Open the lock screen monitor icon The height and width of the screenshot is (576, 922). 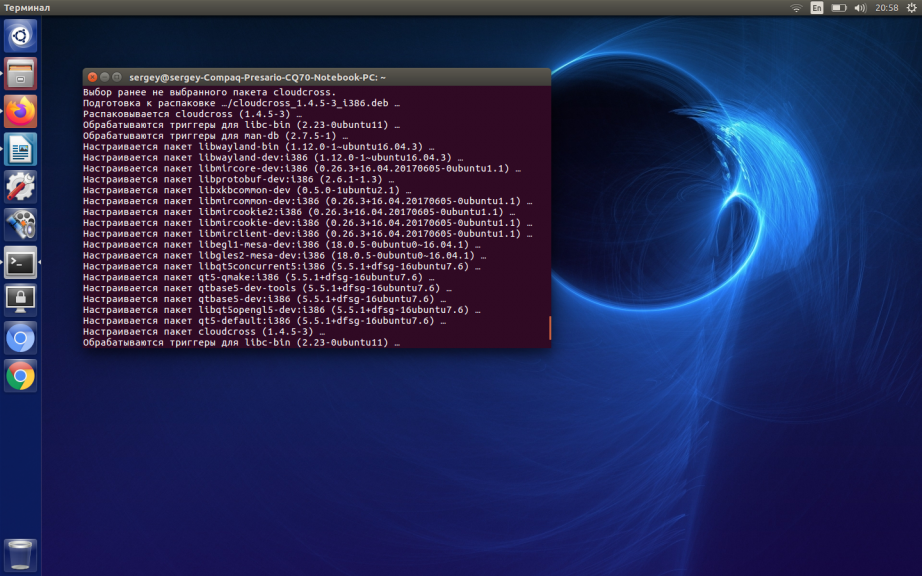coord(20,299)
